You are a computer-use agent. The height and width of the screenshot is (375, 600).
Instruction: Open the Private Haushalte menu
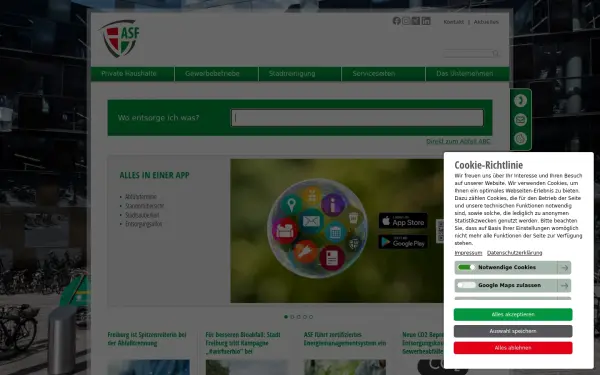pos(132,73)
